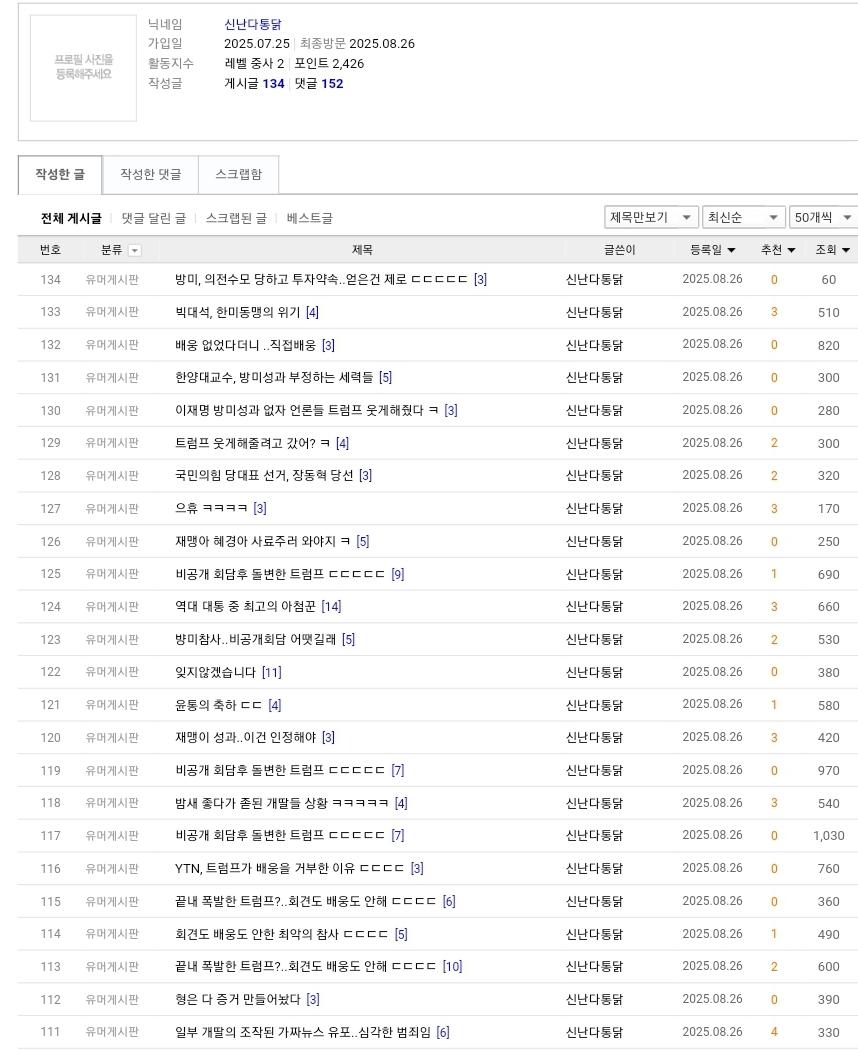Open the 최신순 sort order dropdown

tap(743, 216)
